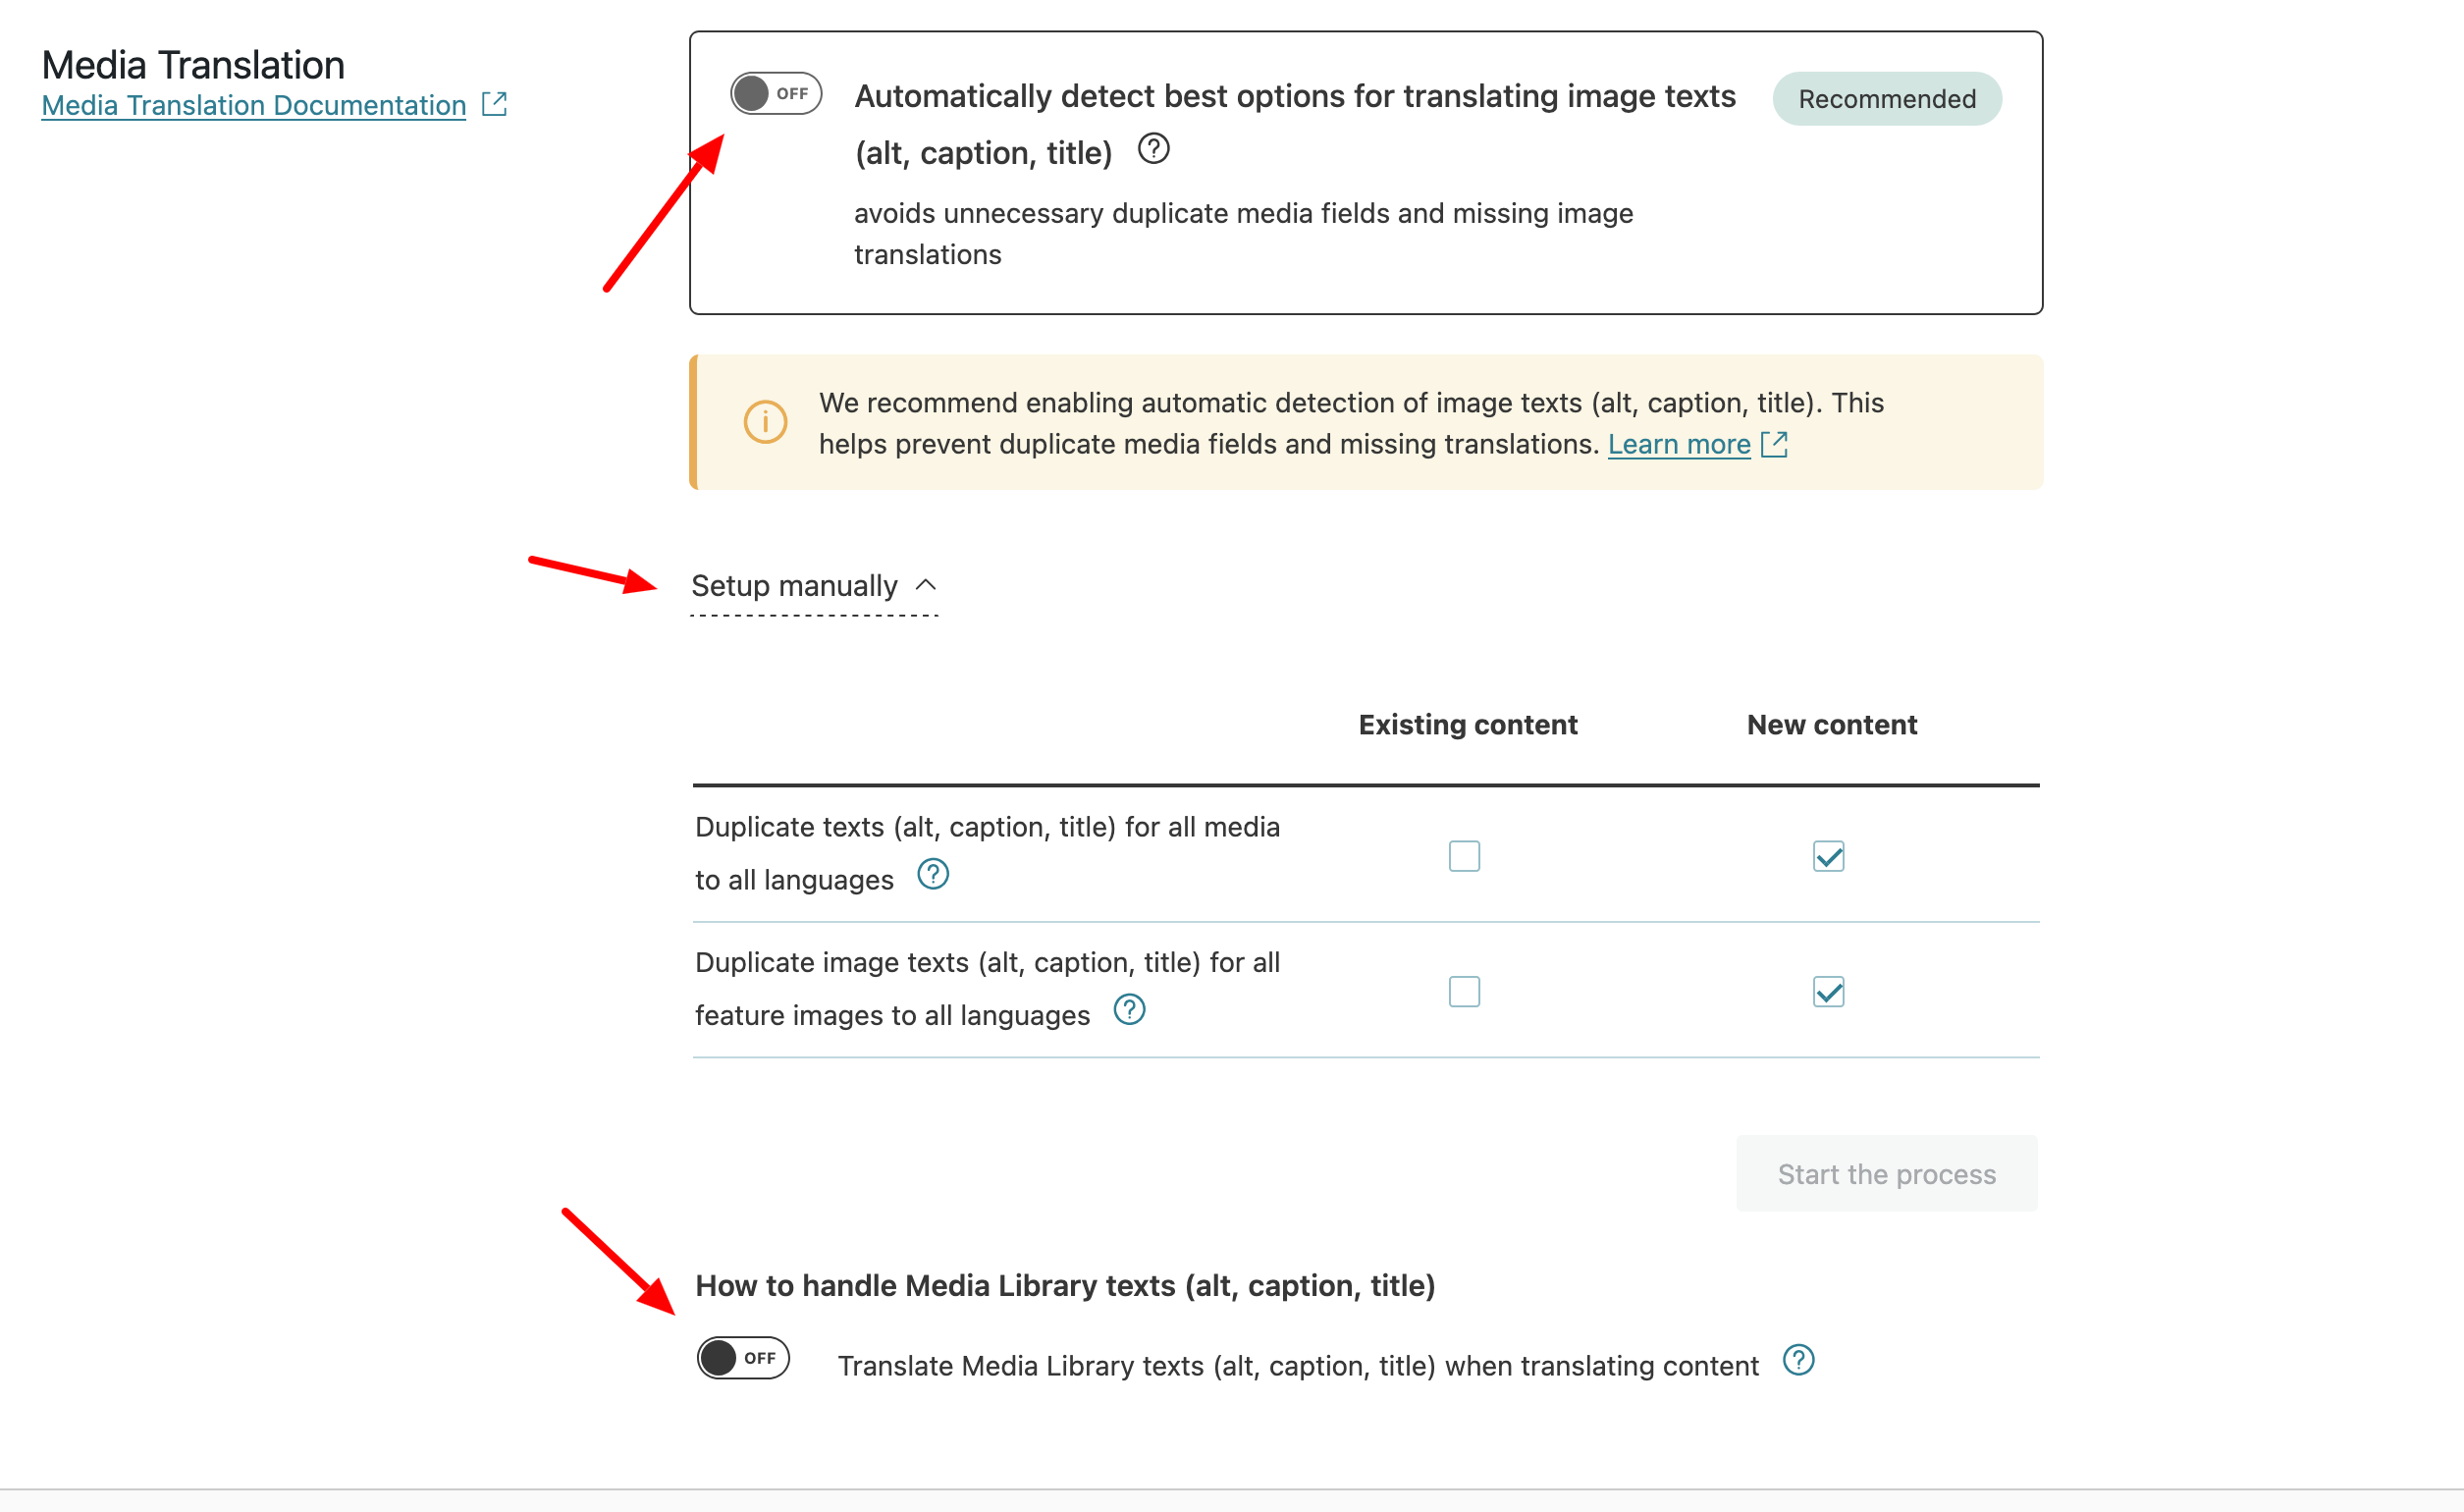
Task: Click the orange info icon in the notice
Action: pyautogui.click(x=765, y=422)
